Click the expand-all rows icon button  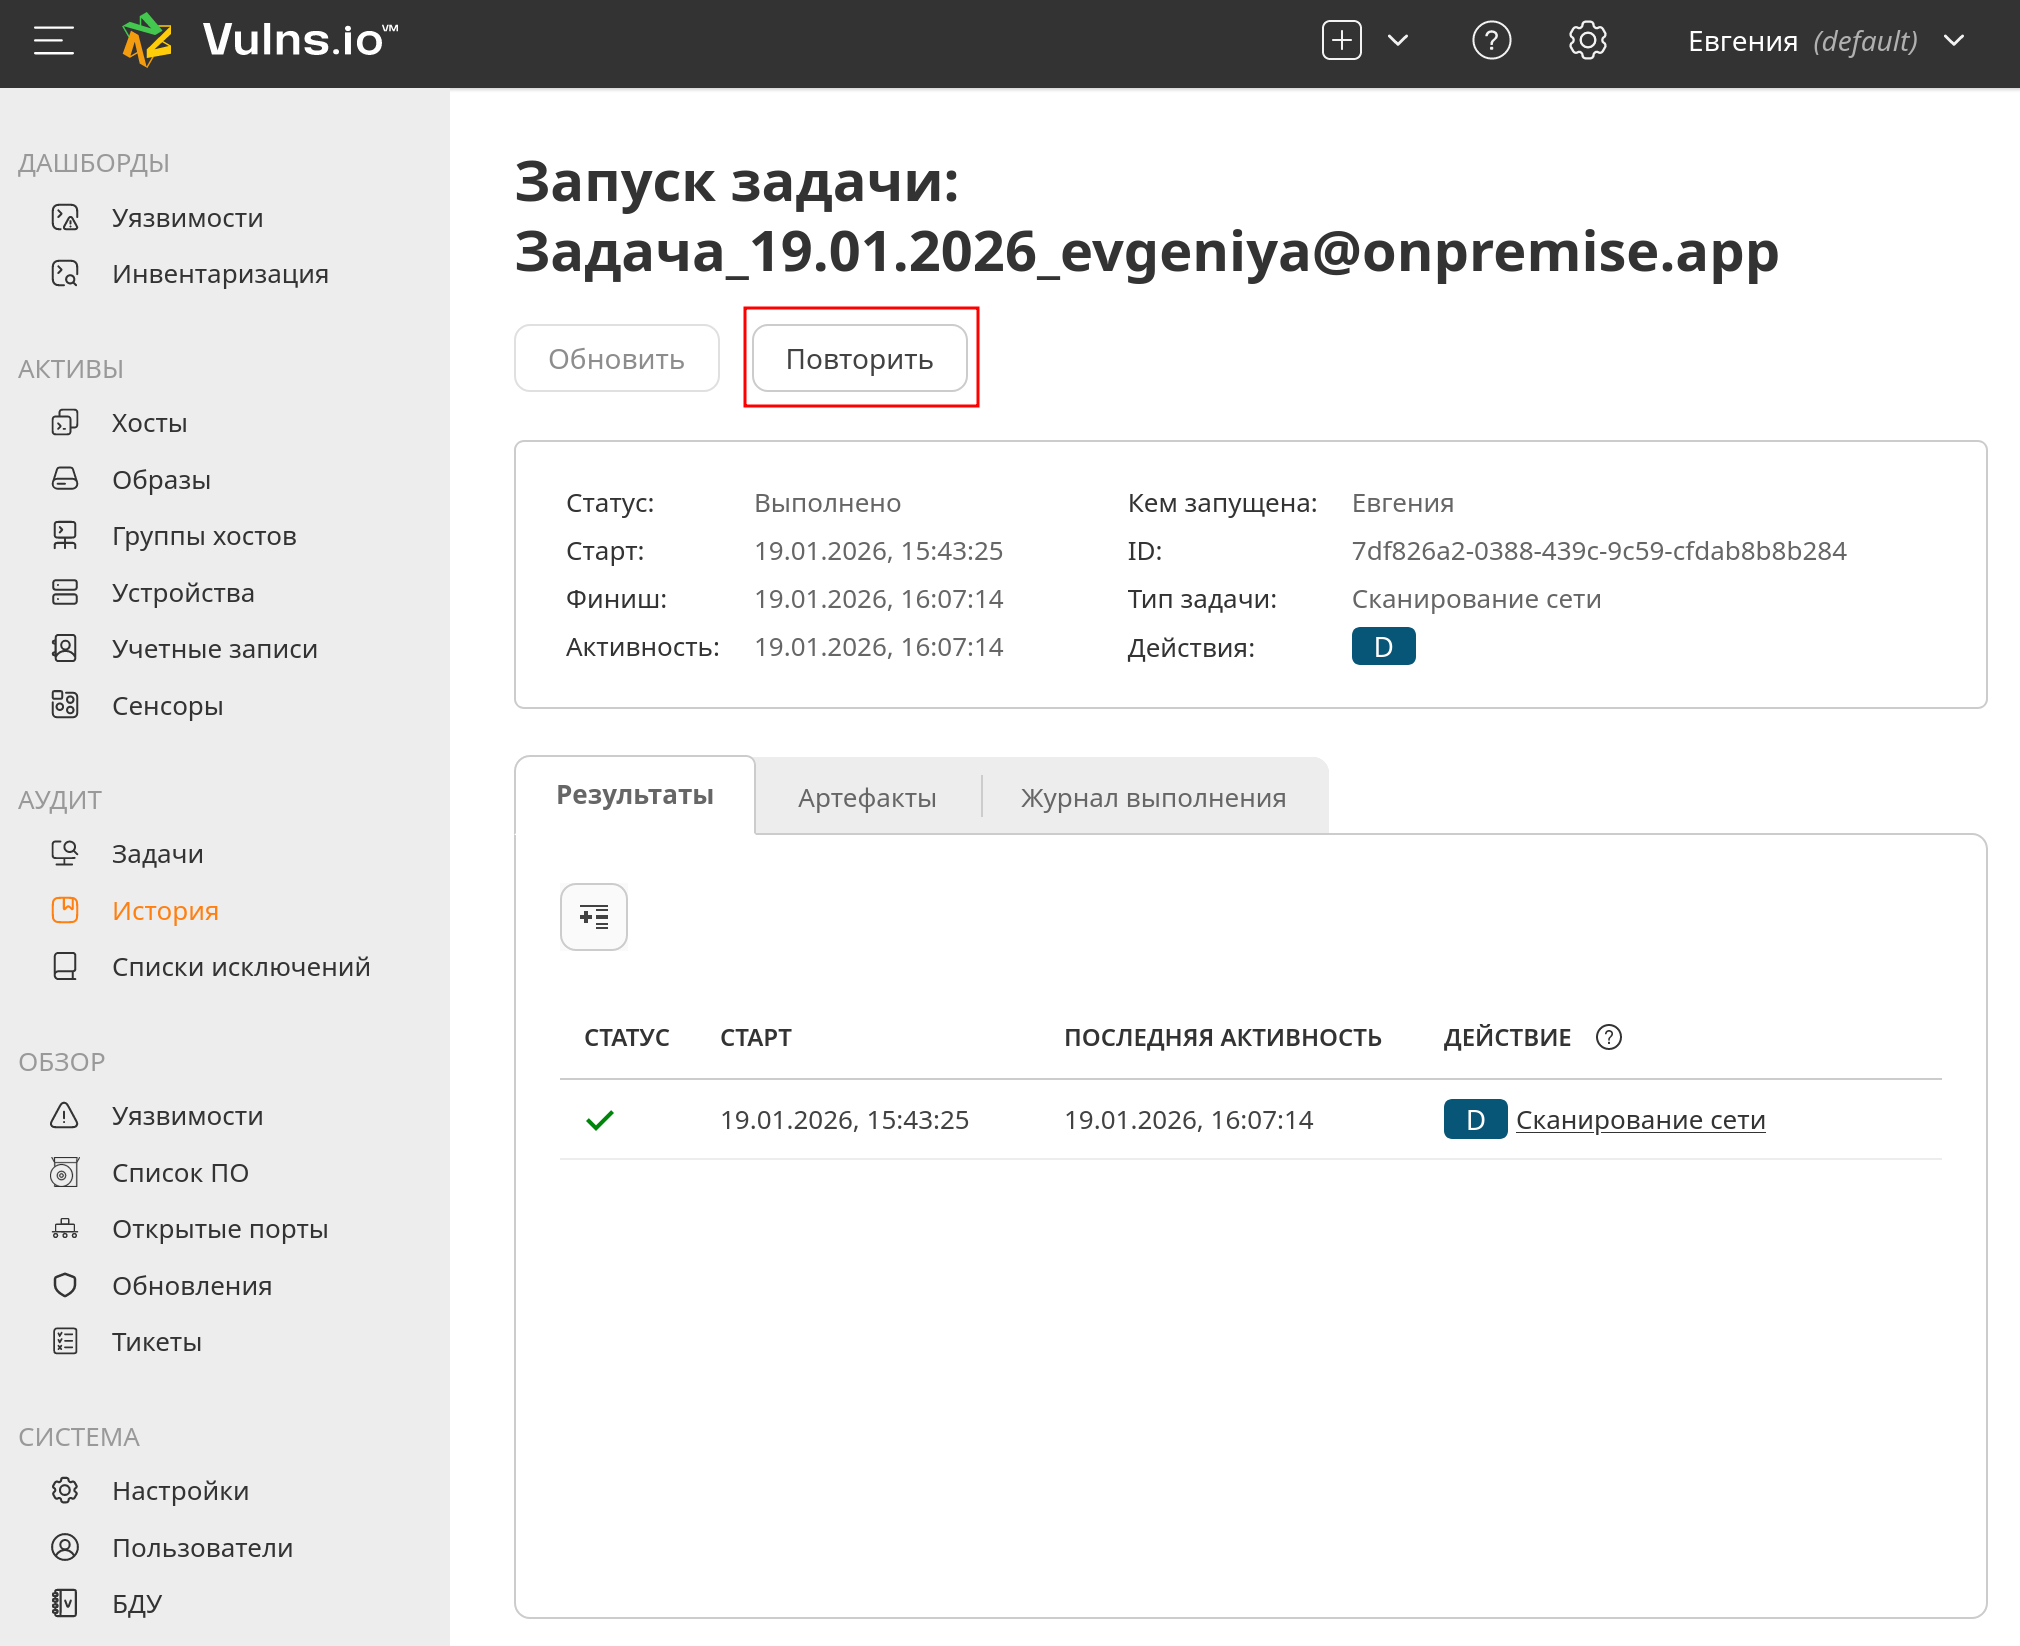[593, 917]
